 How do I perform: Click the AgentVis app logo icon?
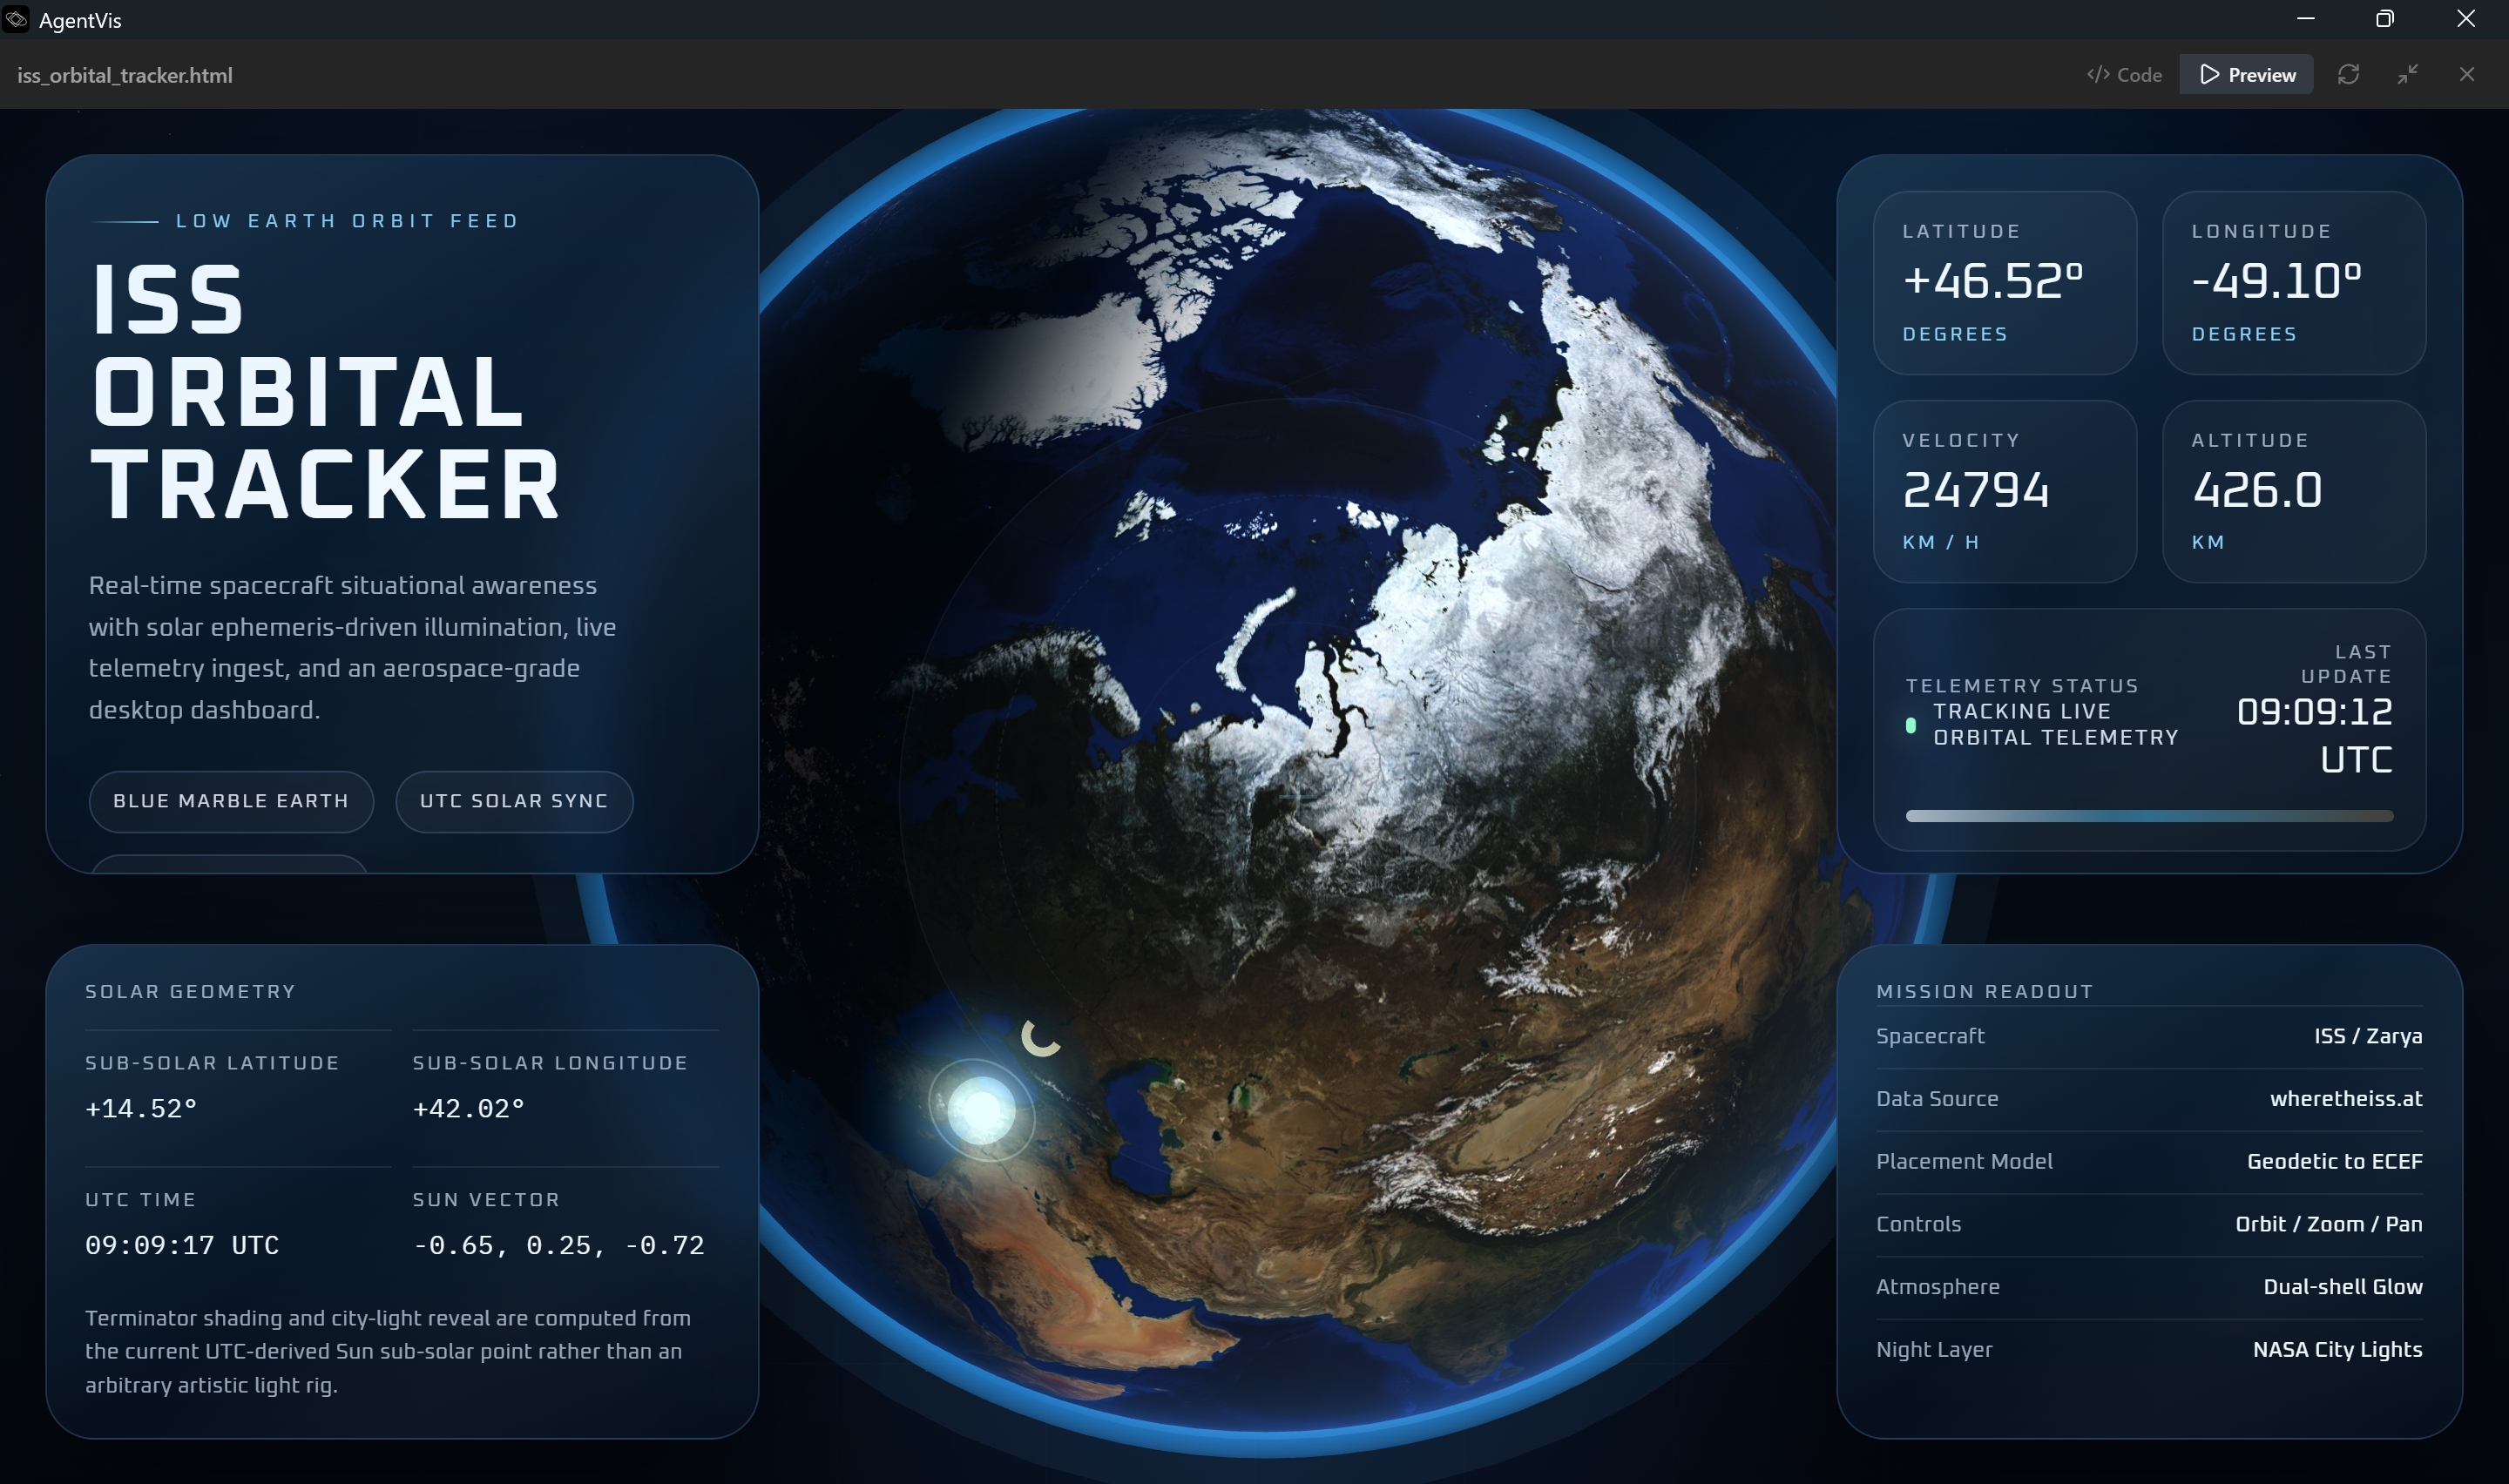tap(15, 19)
